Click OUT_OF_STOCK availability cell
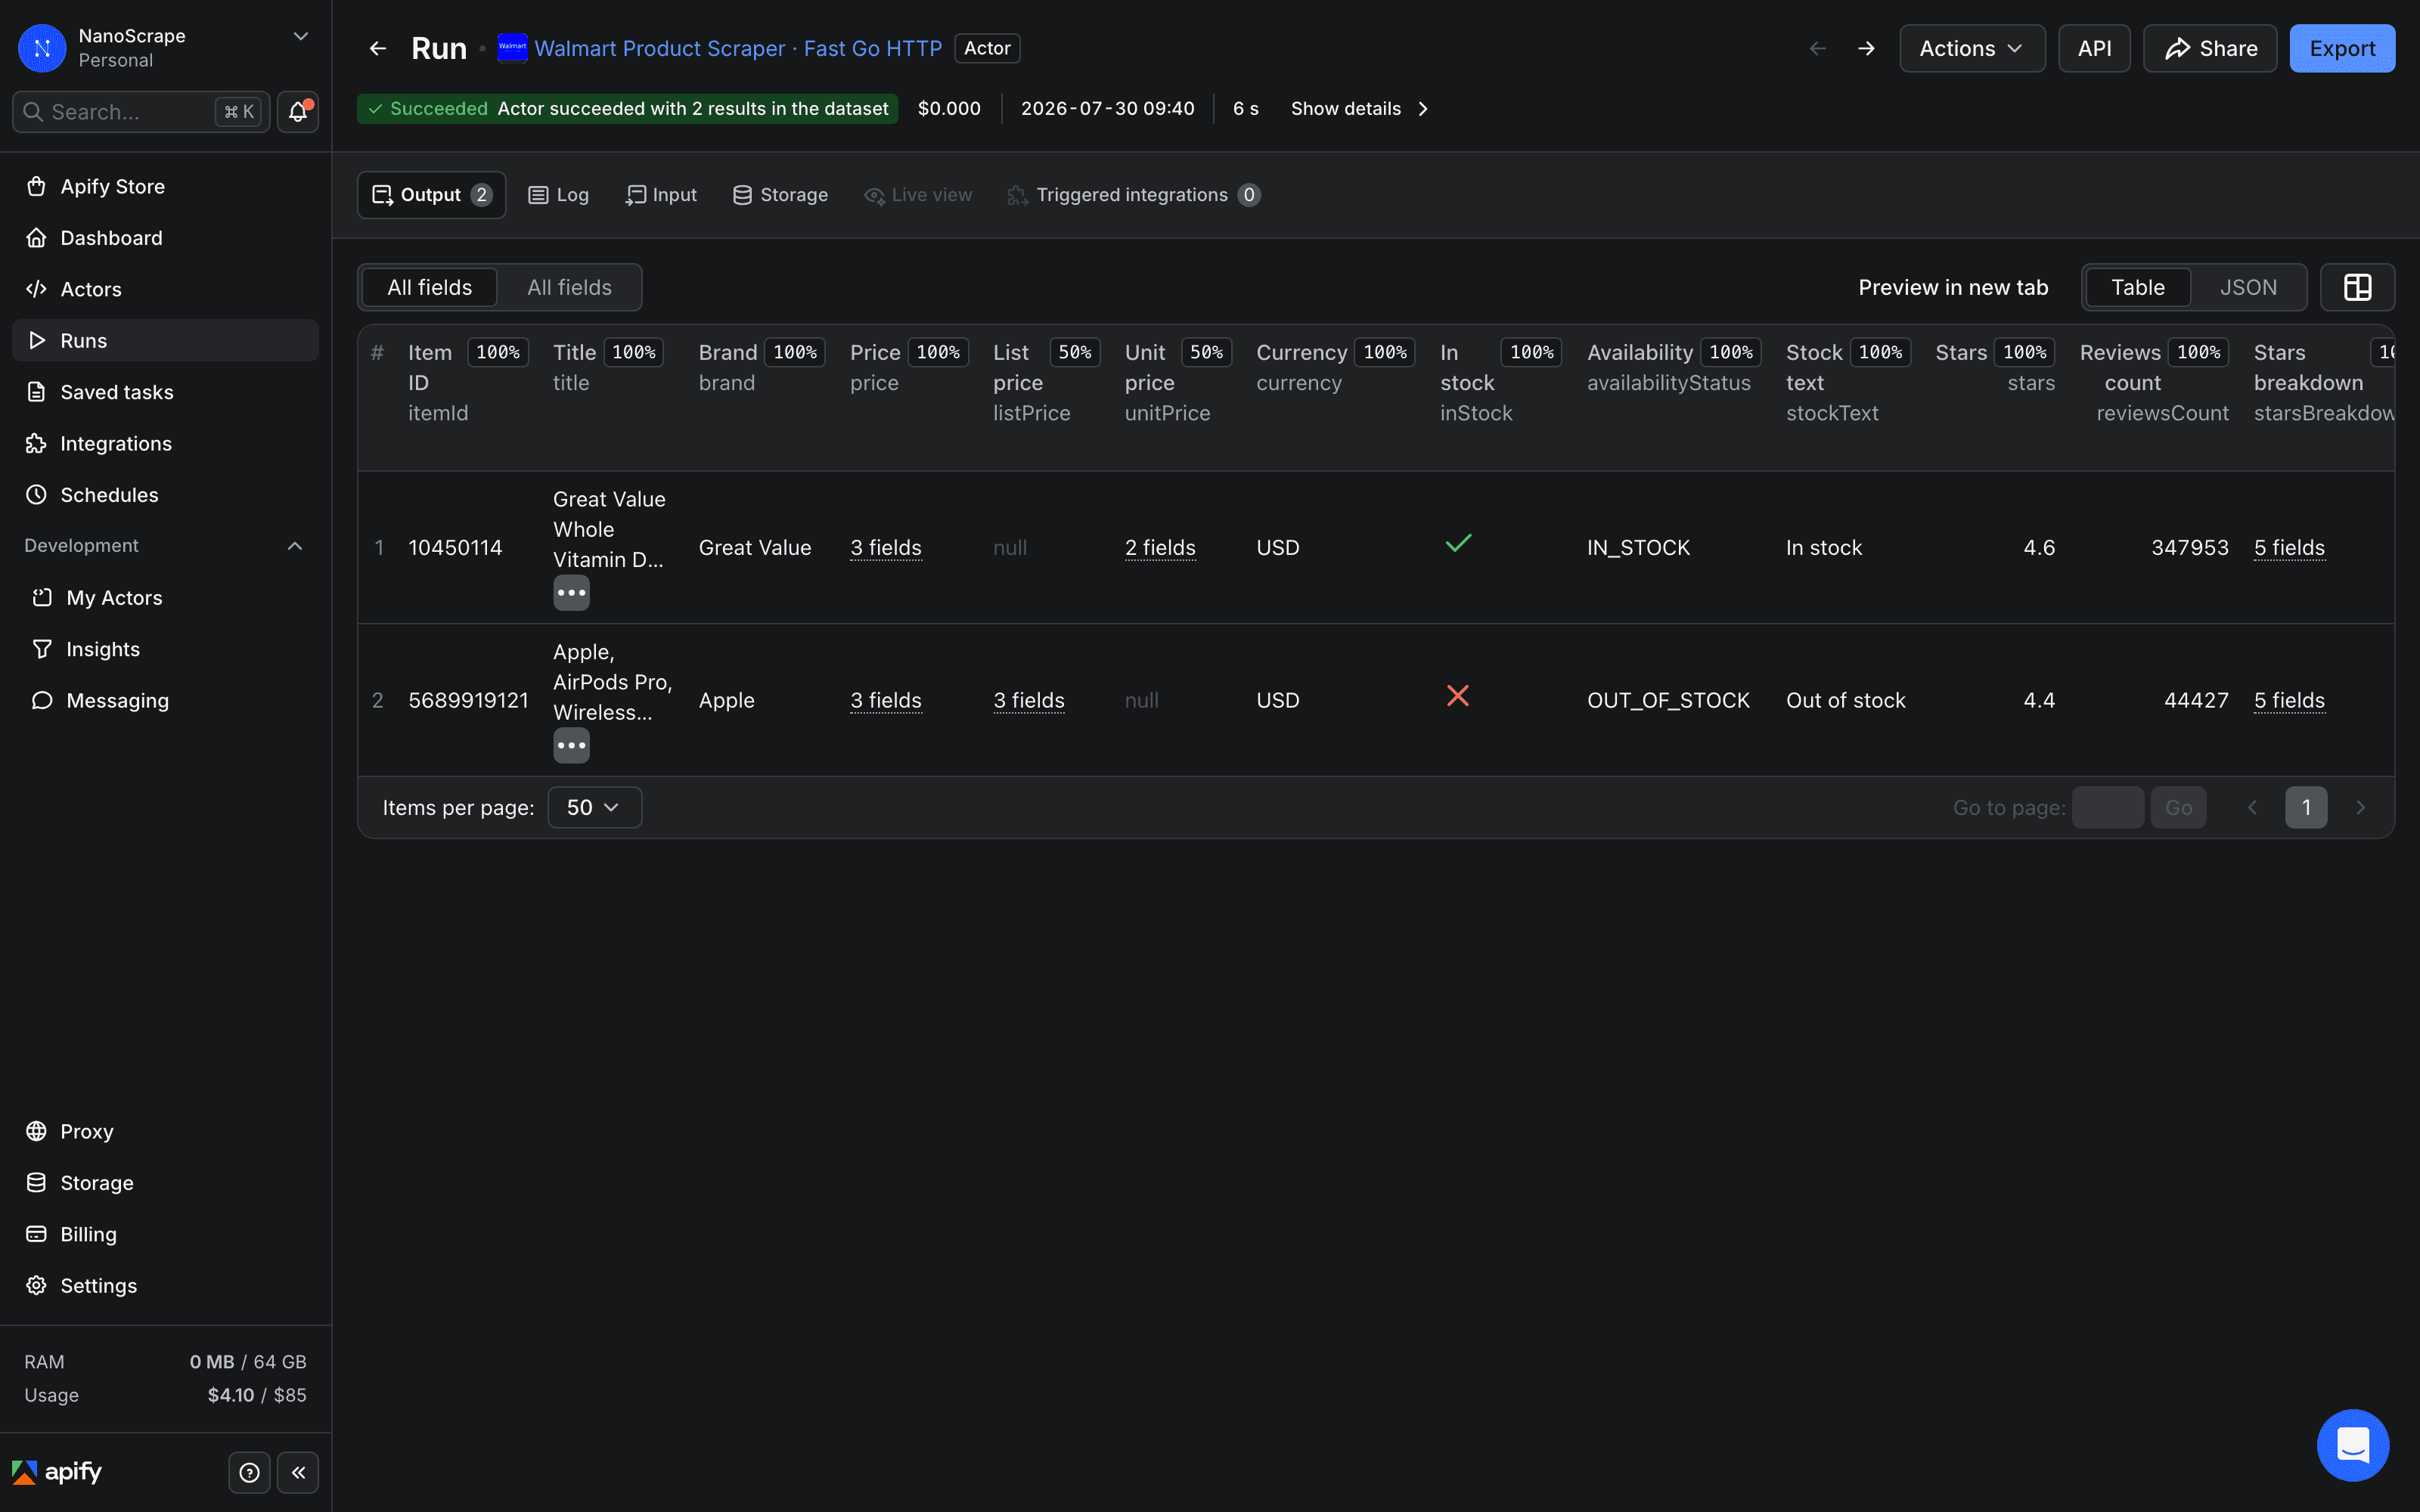The height and width of the screenshot is (1512, 2420). pos(1668,701)
